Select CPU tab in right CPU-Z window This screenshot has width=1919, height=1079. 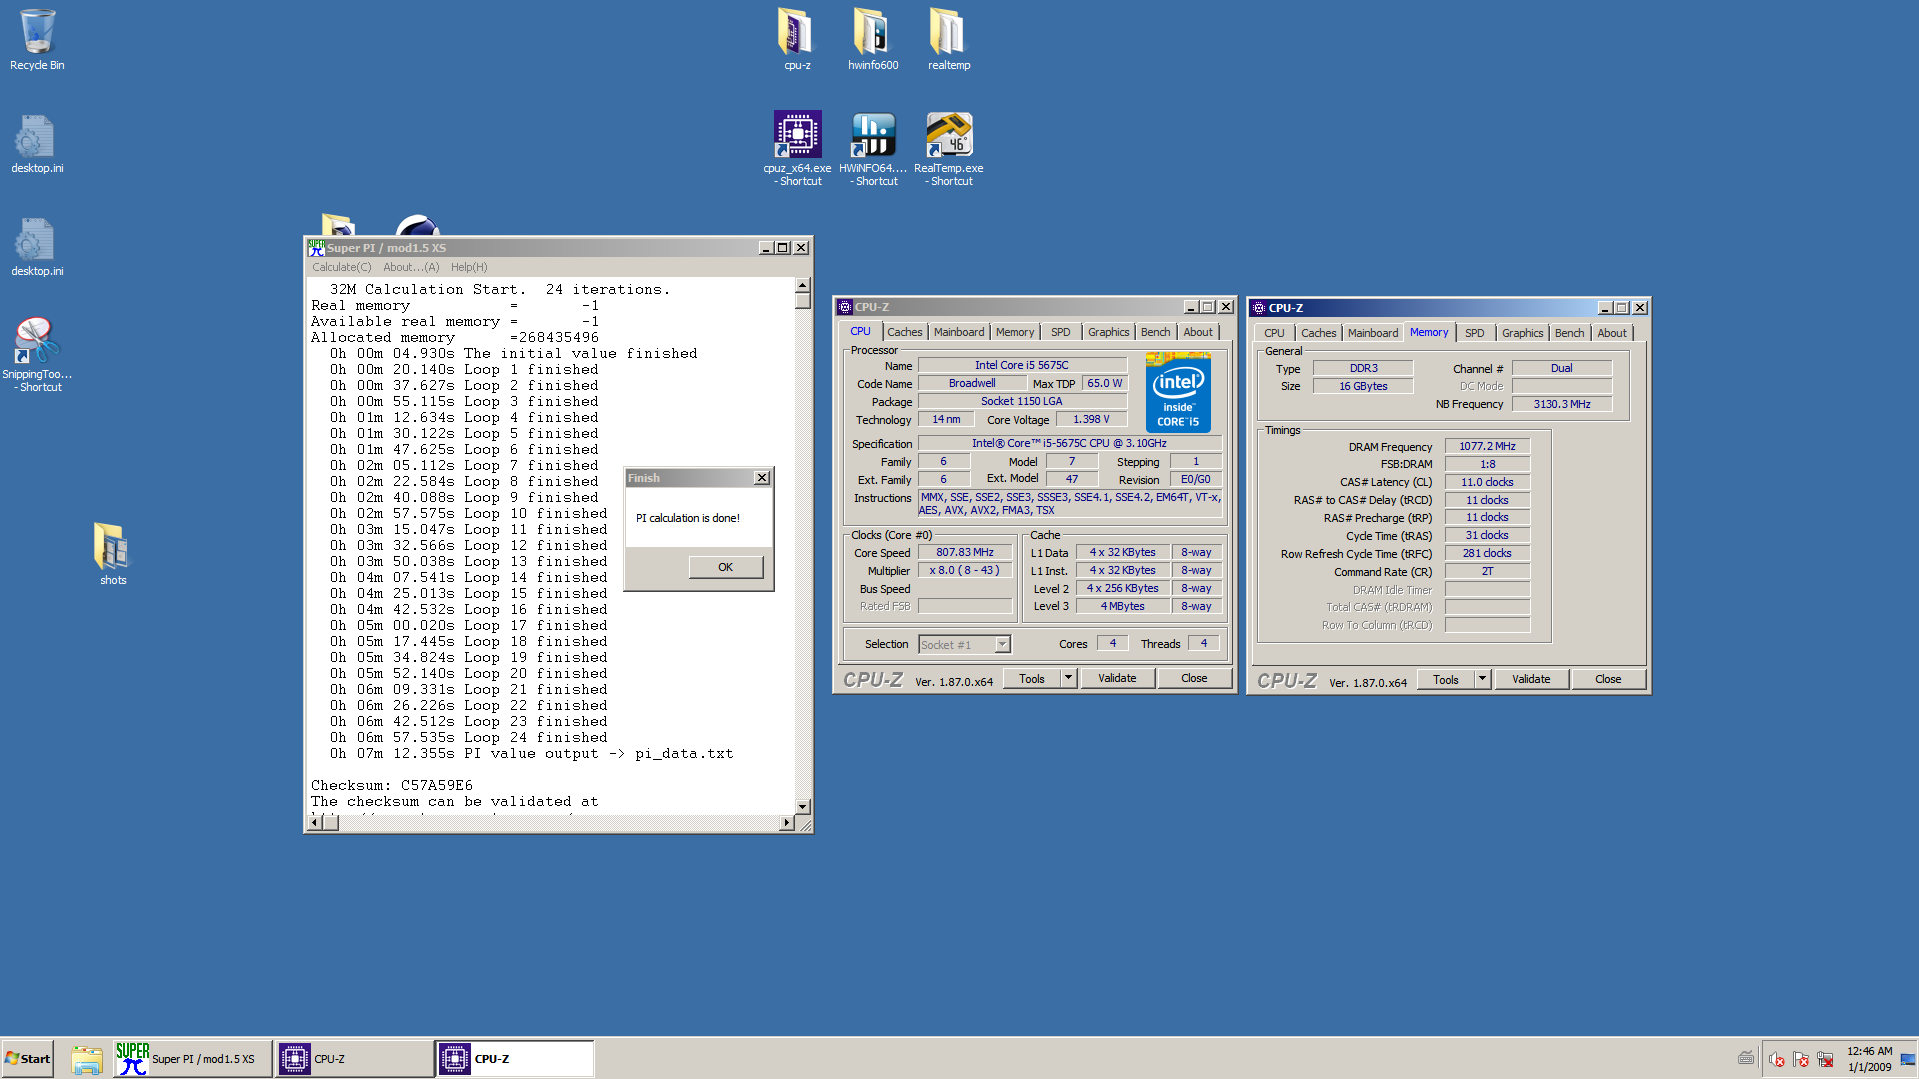1274,333
